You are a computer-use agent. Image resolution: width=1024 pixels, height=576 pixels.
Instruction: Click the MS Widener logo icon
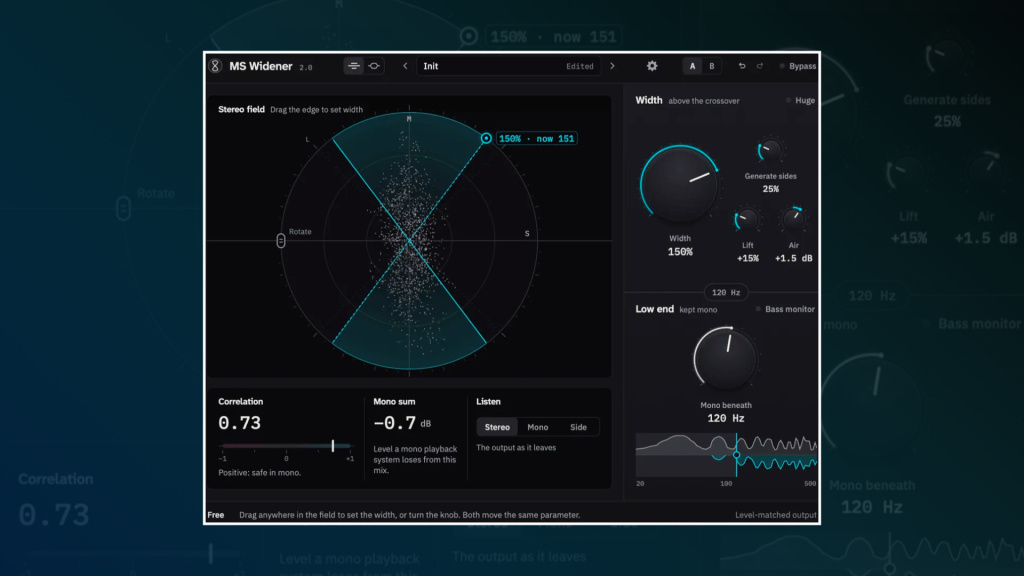click(x=215, y=66)
